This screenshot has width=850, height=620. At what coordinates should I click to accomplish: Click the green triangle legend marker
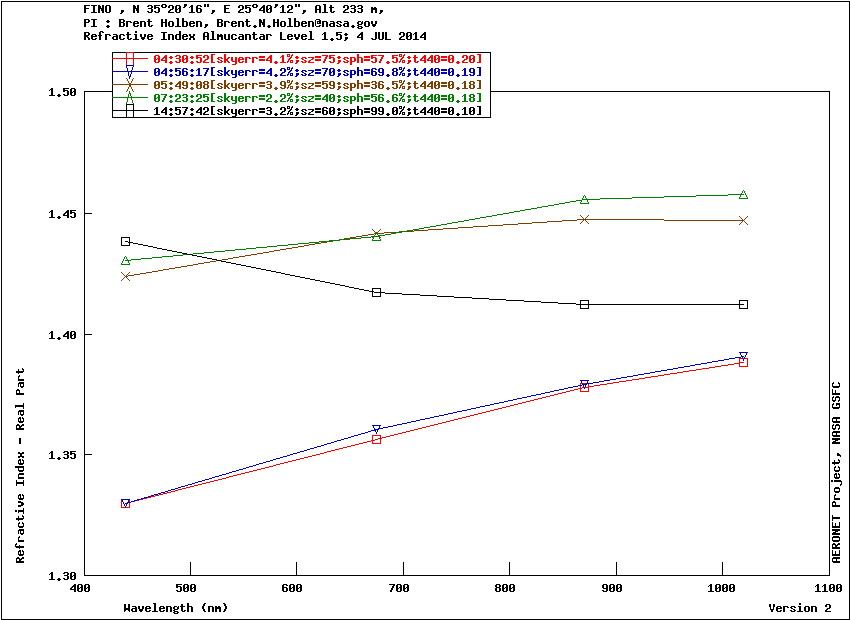(129, 98)
